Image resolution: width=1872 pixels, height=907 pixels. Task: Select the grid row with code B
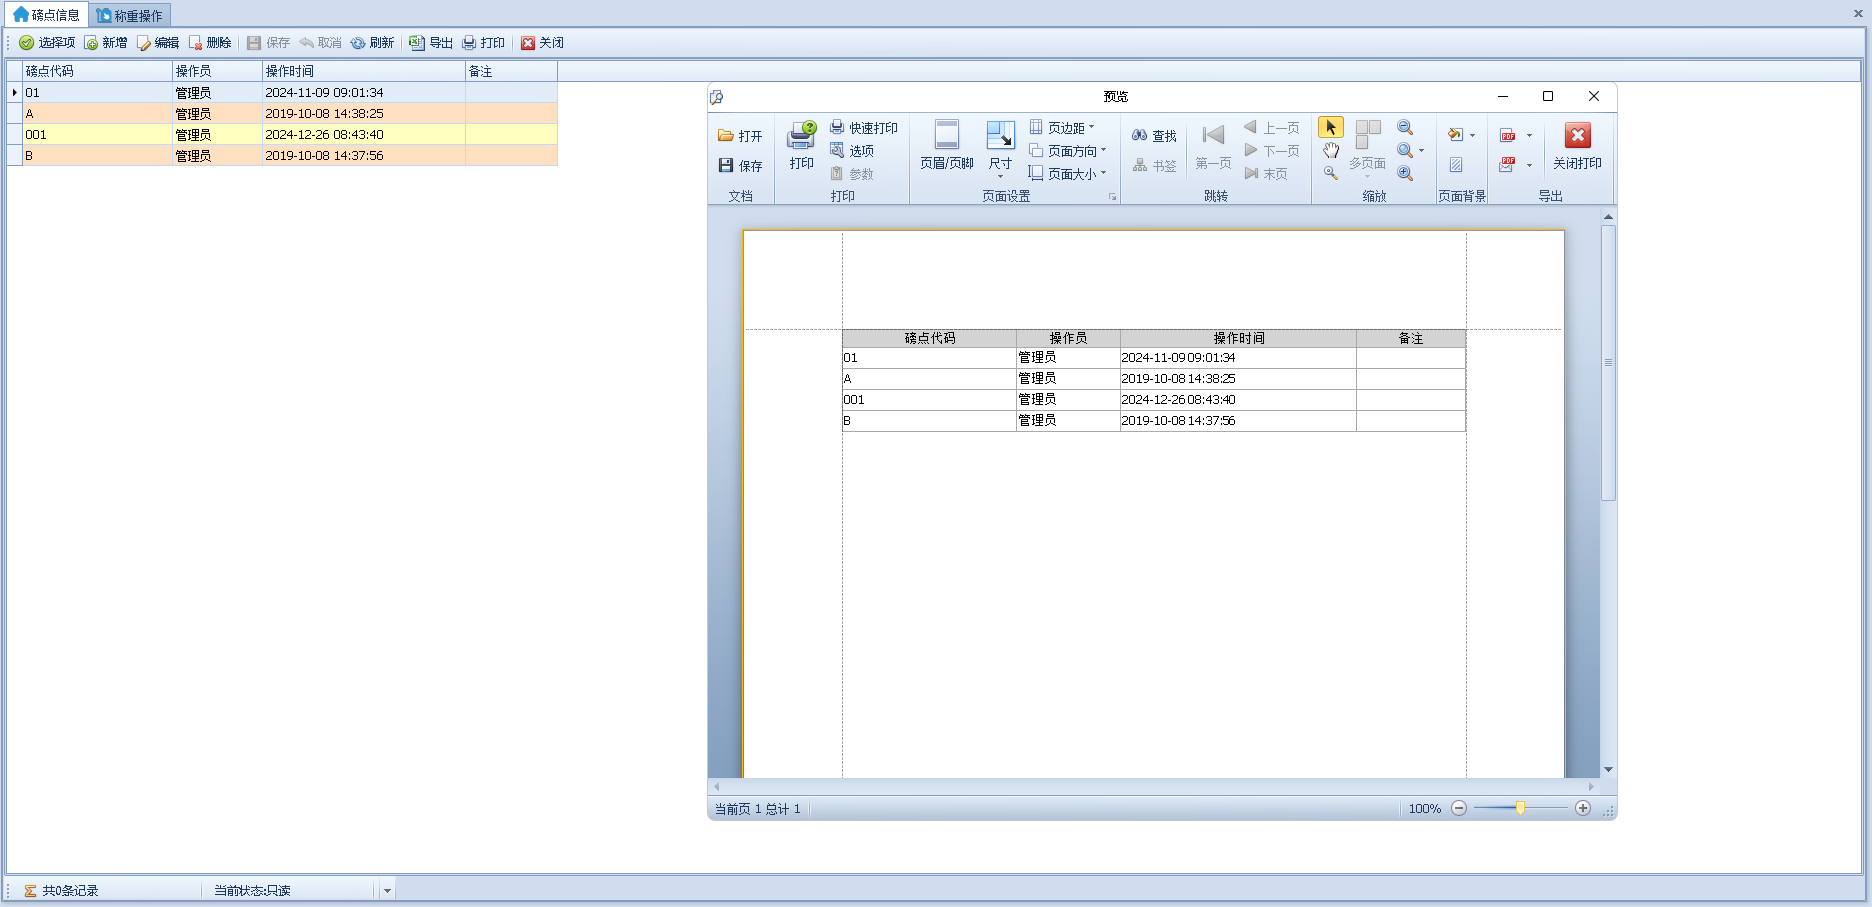(282, 155)
